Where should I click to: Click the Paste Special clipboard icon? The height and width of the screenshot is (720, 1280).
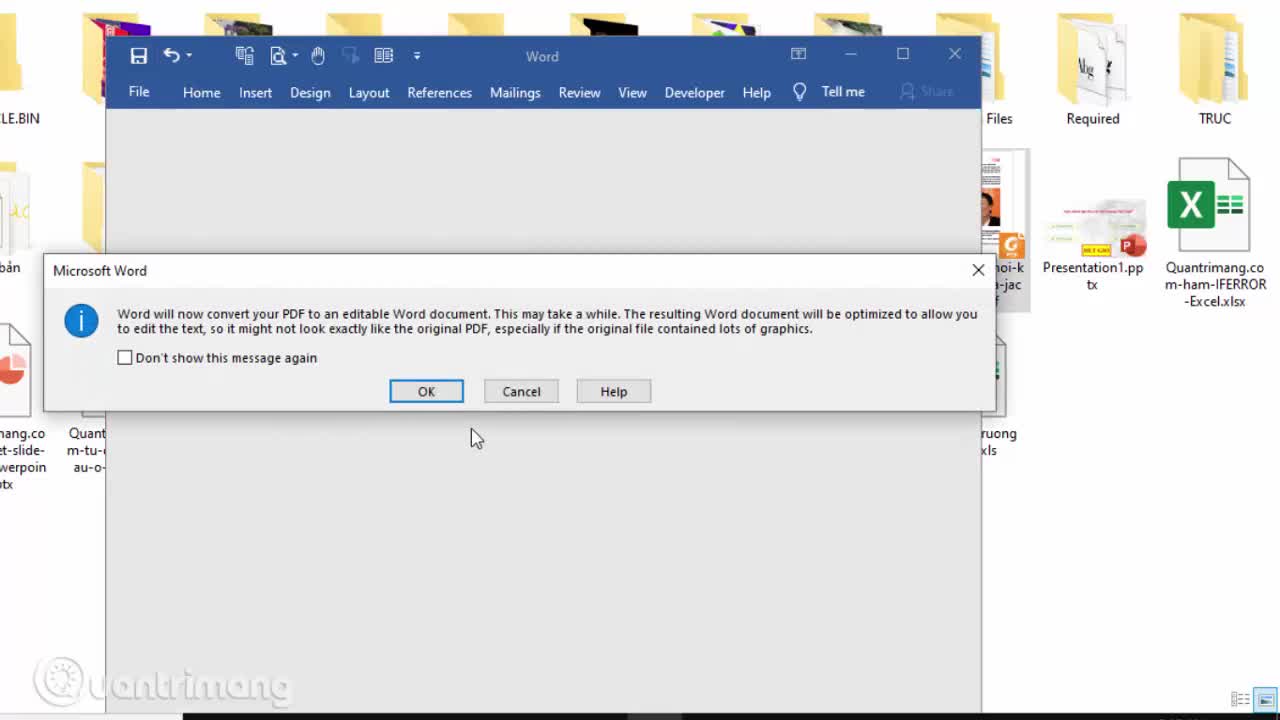click(x=244, y=56)
